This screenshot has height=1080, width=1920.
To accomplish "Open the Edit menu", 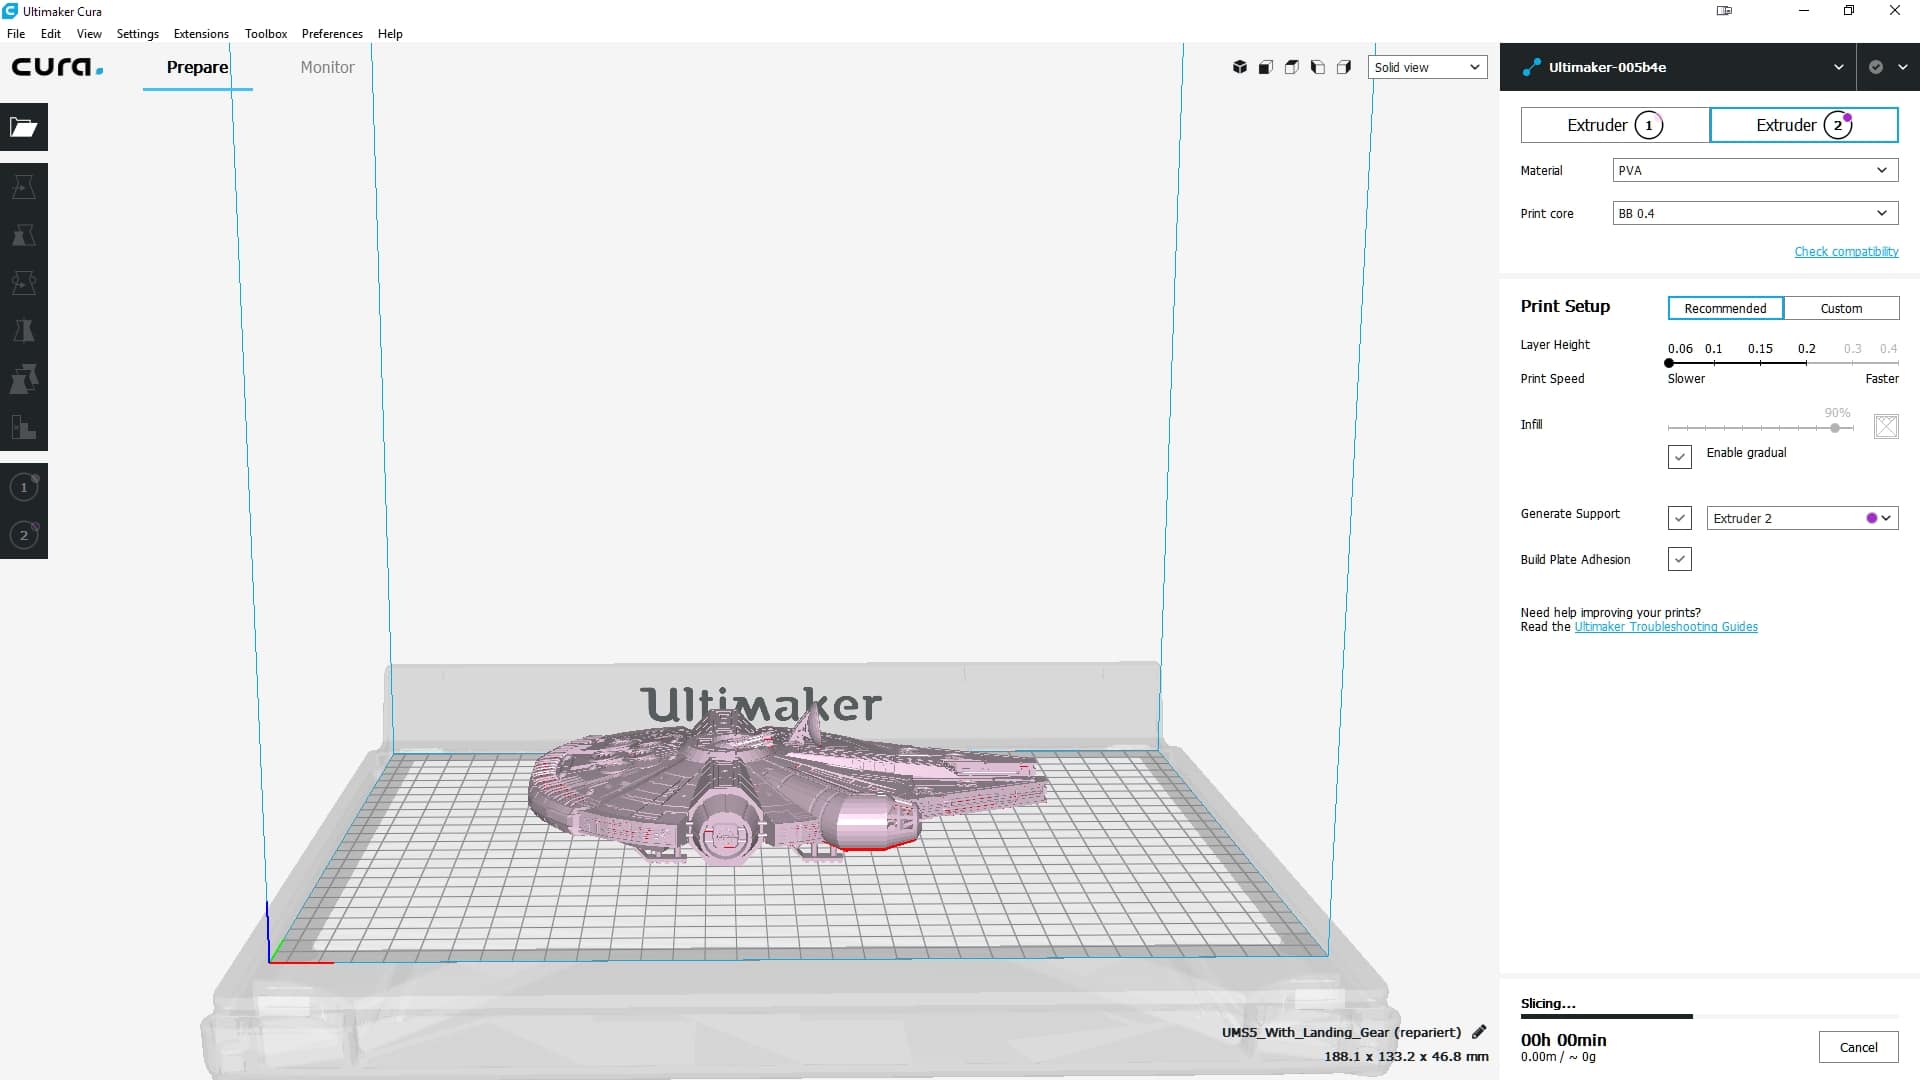I will (51, 33).
